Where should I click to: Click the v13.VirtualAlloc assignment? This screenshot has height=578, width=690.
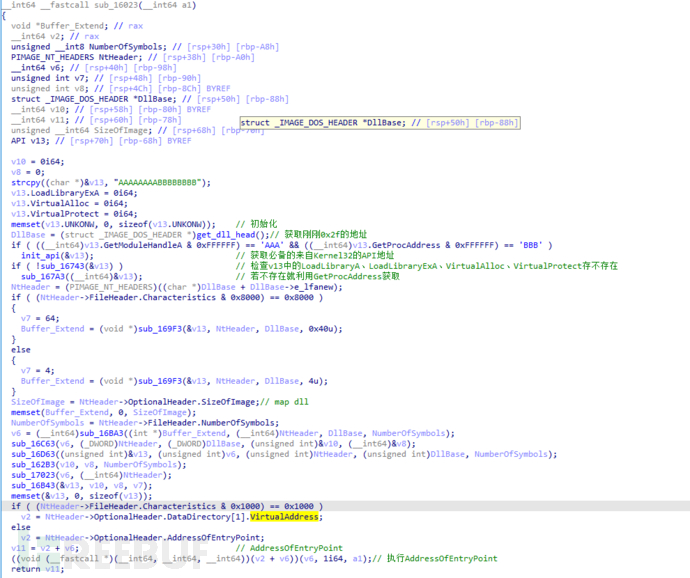click(69, 203)
